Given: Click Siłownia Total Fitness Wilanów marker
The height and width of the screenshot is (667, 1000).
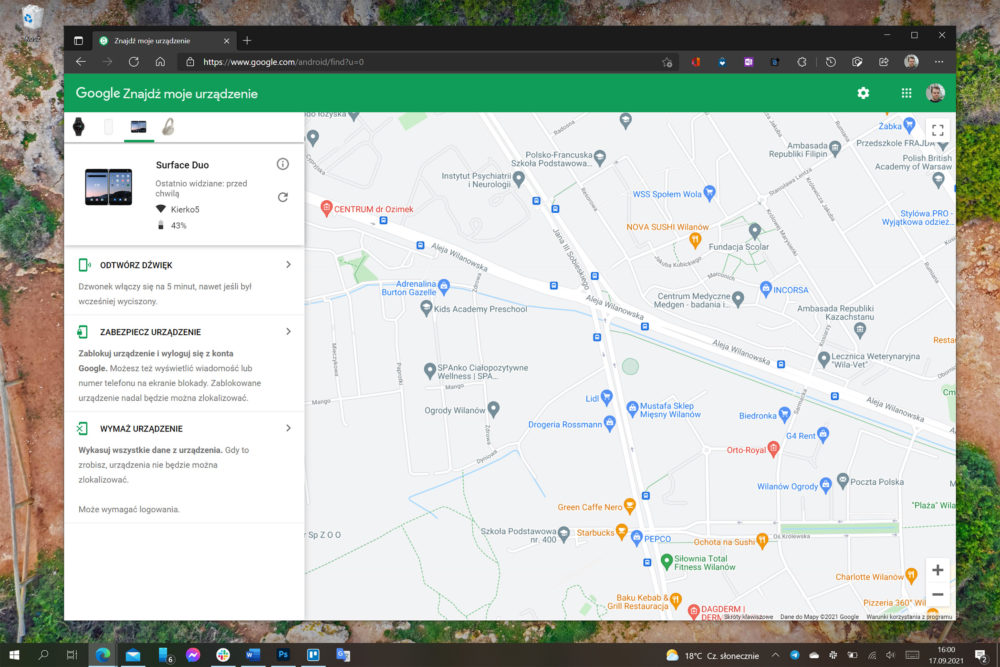Looking at the screenshot, I should pos(666,561).
